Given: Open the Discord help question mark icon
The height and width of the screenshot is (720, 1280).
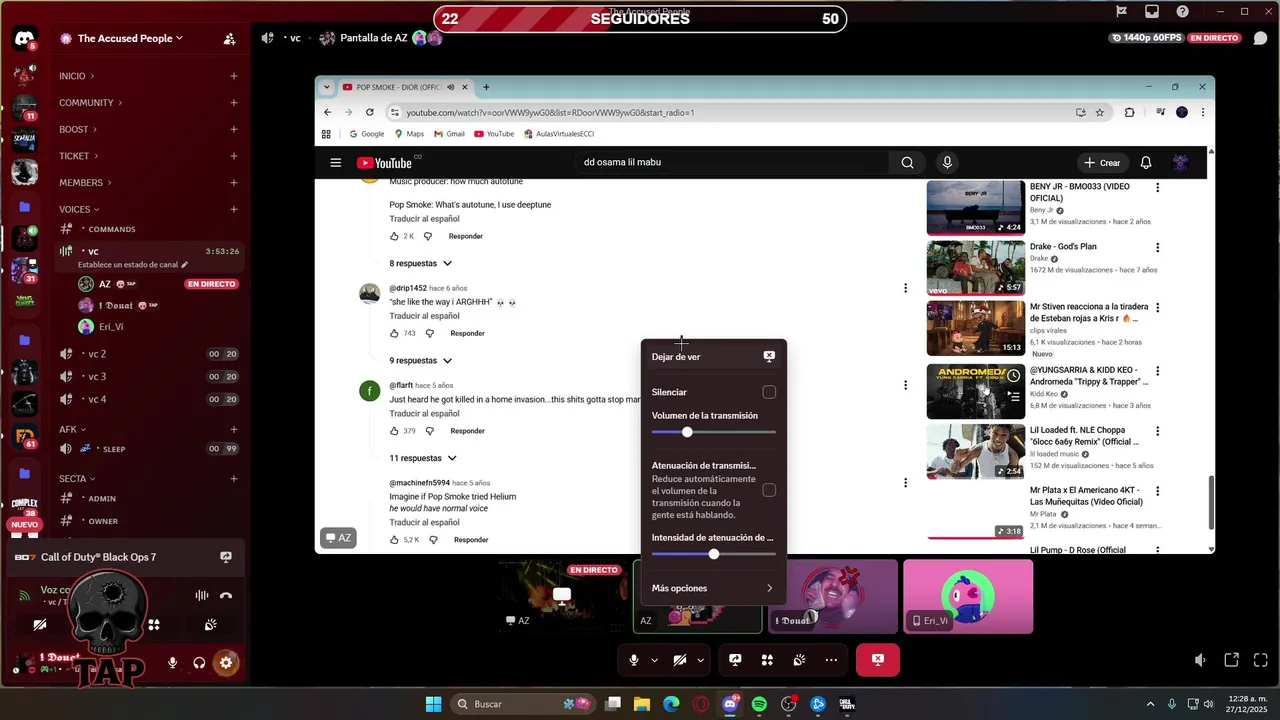Looking at the screenshot, I should [x=1183, y=12].
